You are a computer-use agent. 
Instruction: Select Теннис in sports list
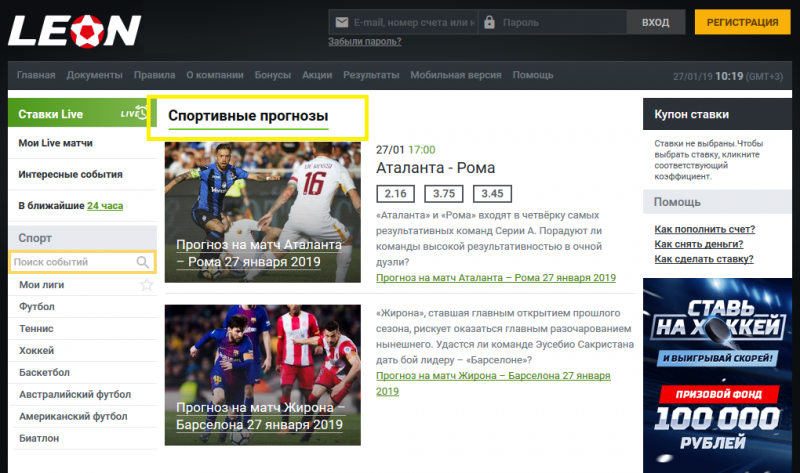(36, 329)
